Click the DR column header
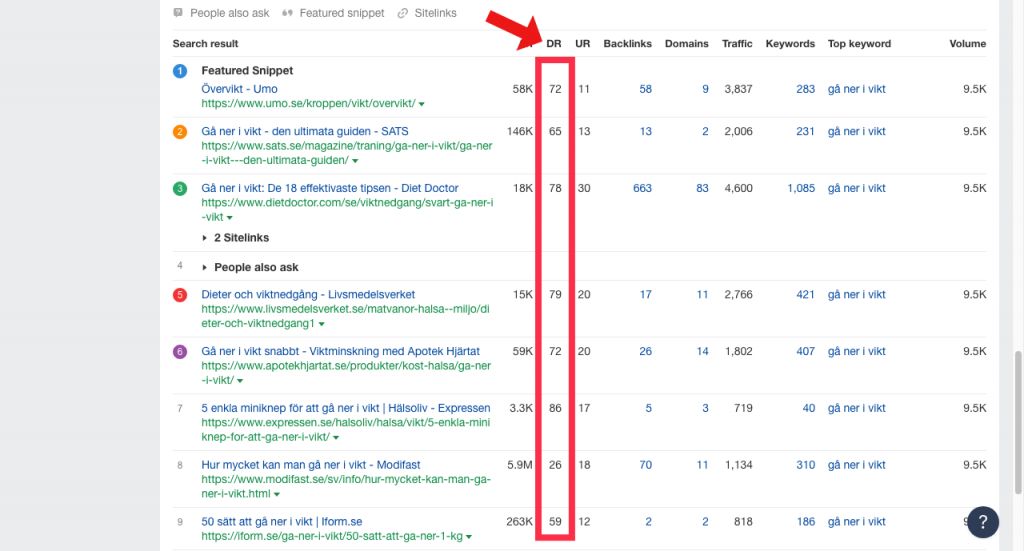This screenshot has height=551, width=1024. [554, 44]
